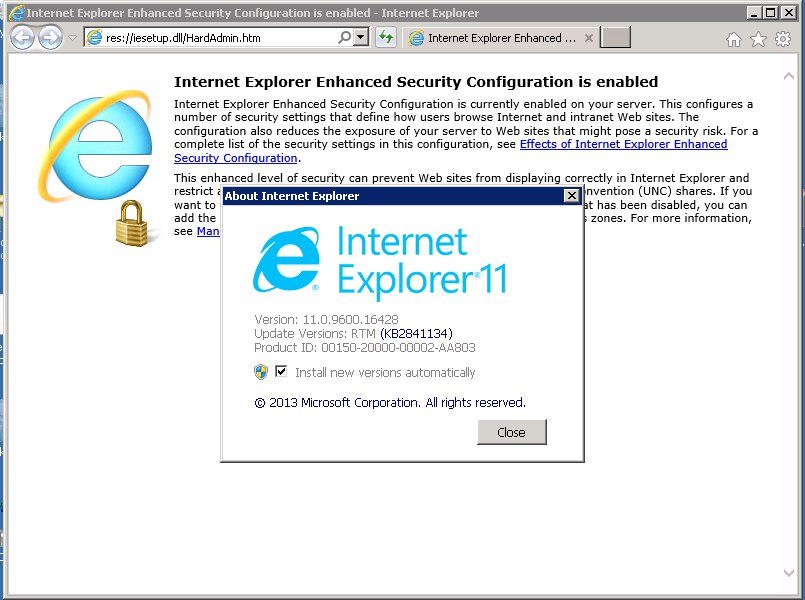The width and height of the screenshot is (805, 600).
Task: Go back with the Back arrow button
Action: tap(22, 37)
